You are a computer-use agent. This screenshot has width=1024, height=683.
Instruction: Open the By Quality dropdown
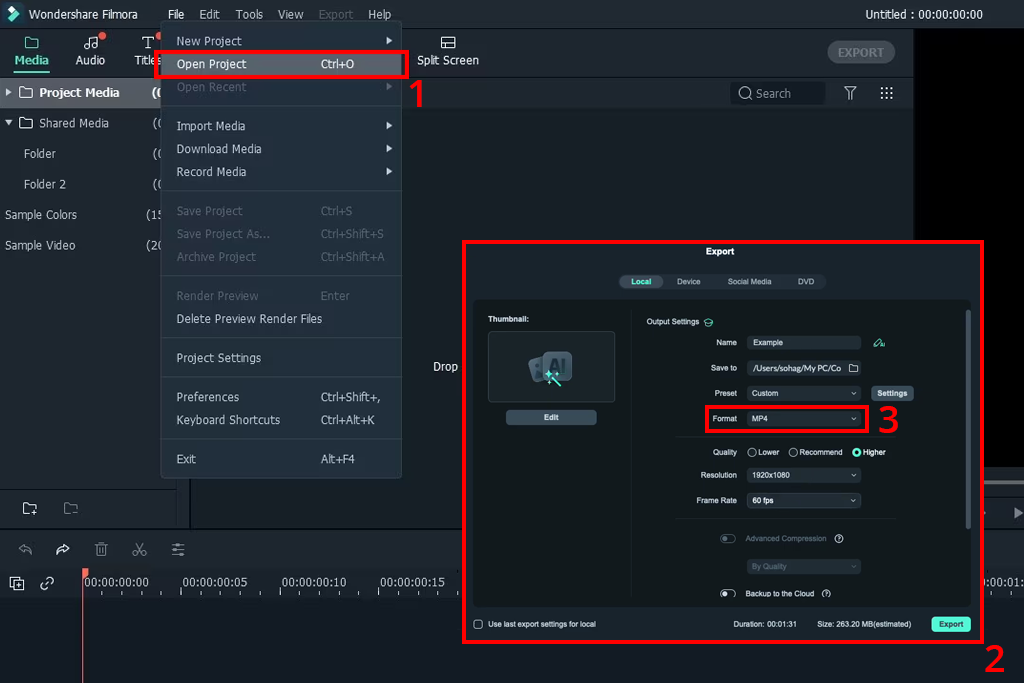click(803, 567)
